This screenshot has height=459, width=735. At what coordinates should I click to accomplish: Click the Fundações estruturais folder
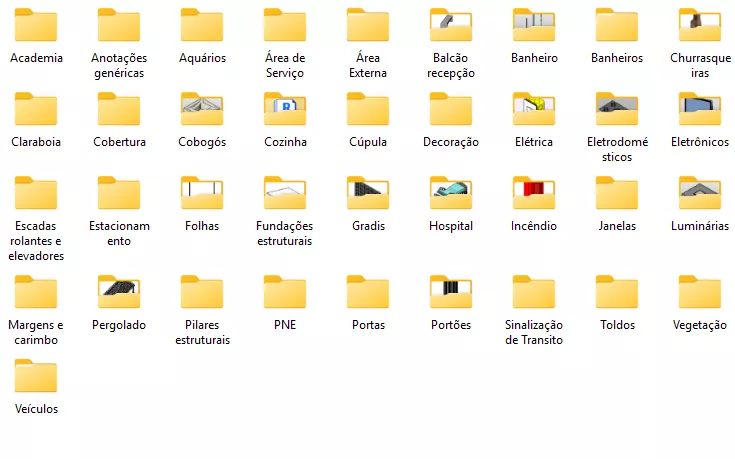click(285, 194)
